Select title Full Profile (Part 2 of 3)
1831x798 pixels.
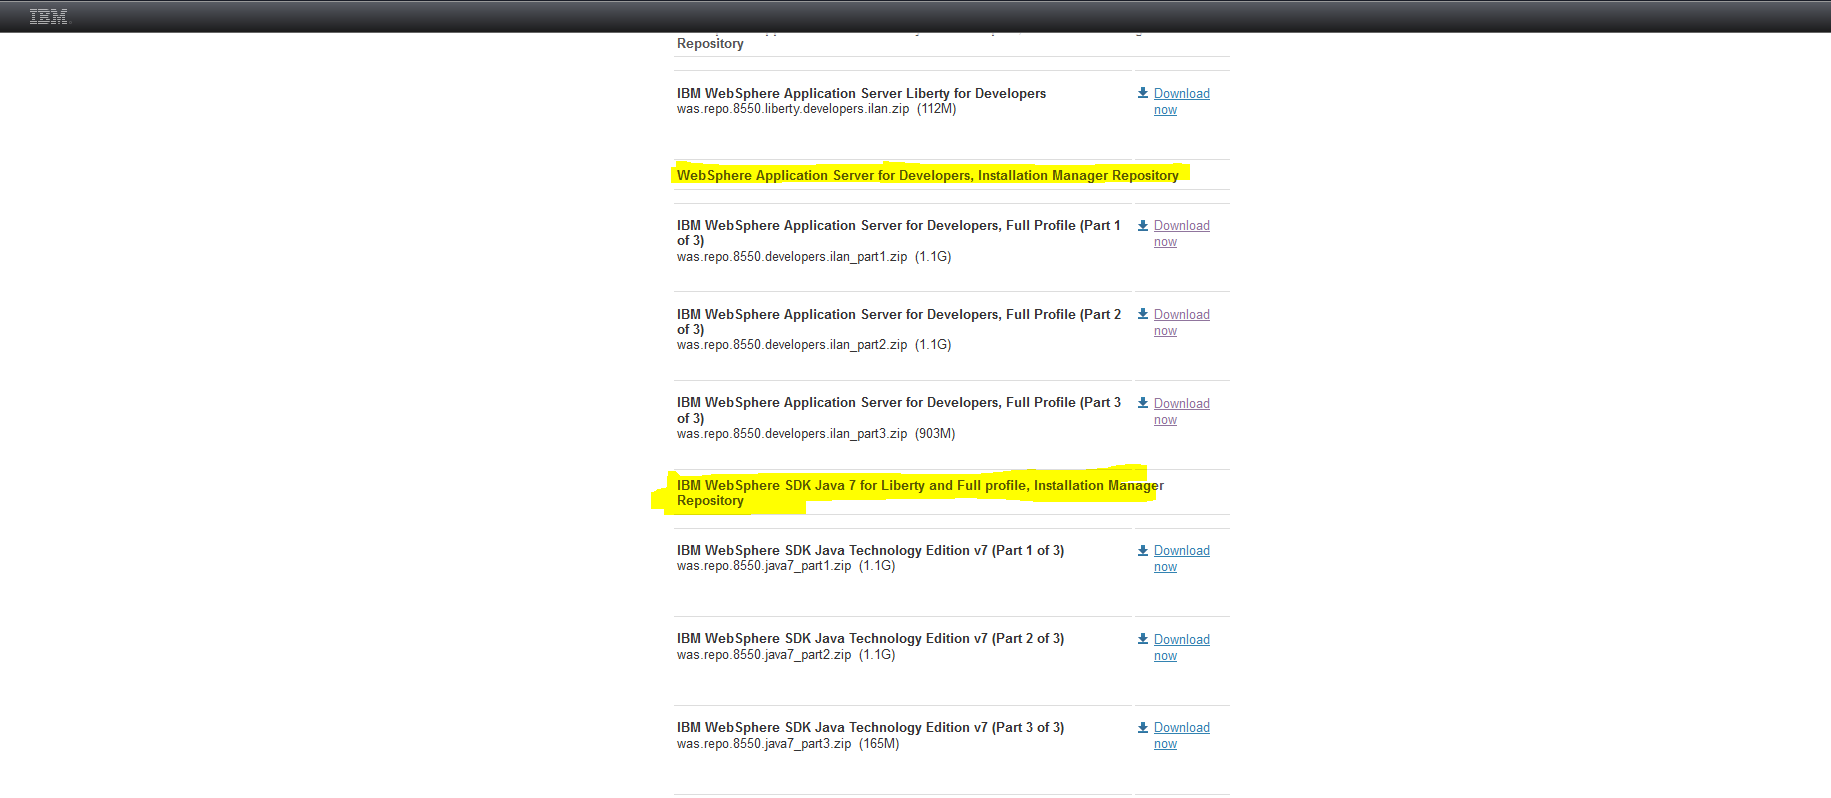899,322
